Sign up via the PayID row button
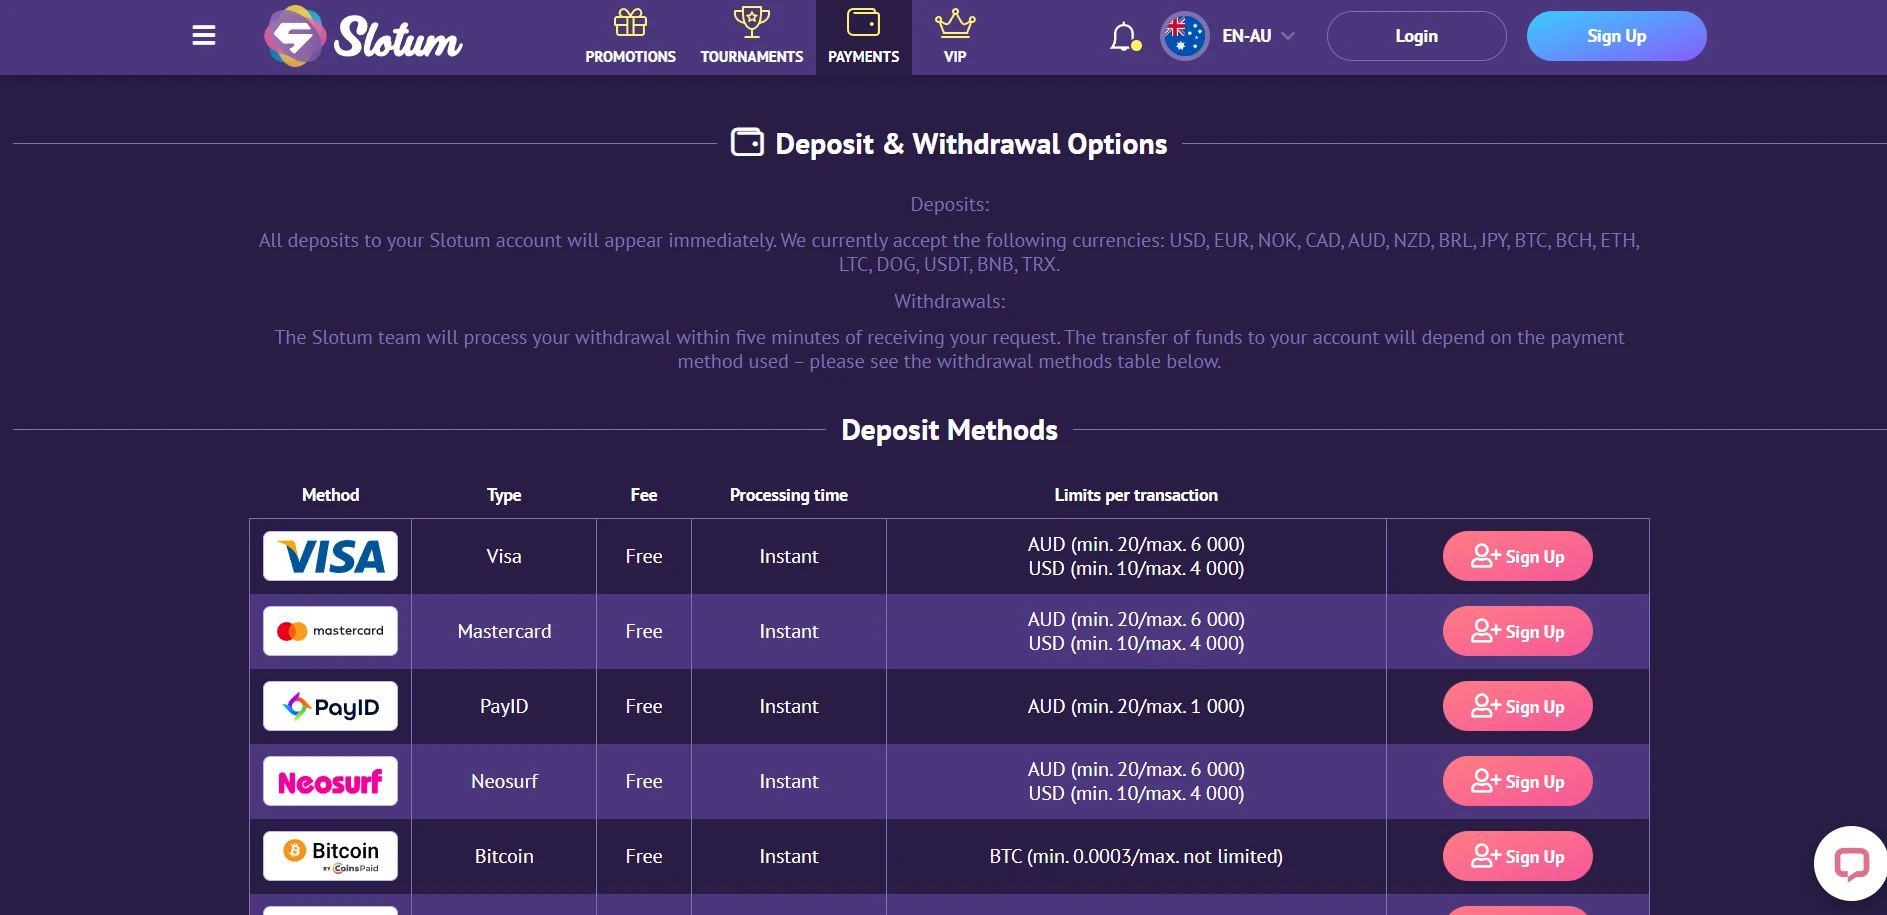Image resolution: width=1887 pixels, height=915 pixels. [x=1517, y=706]
